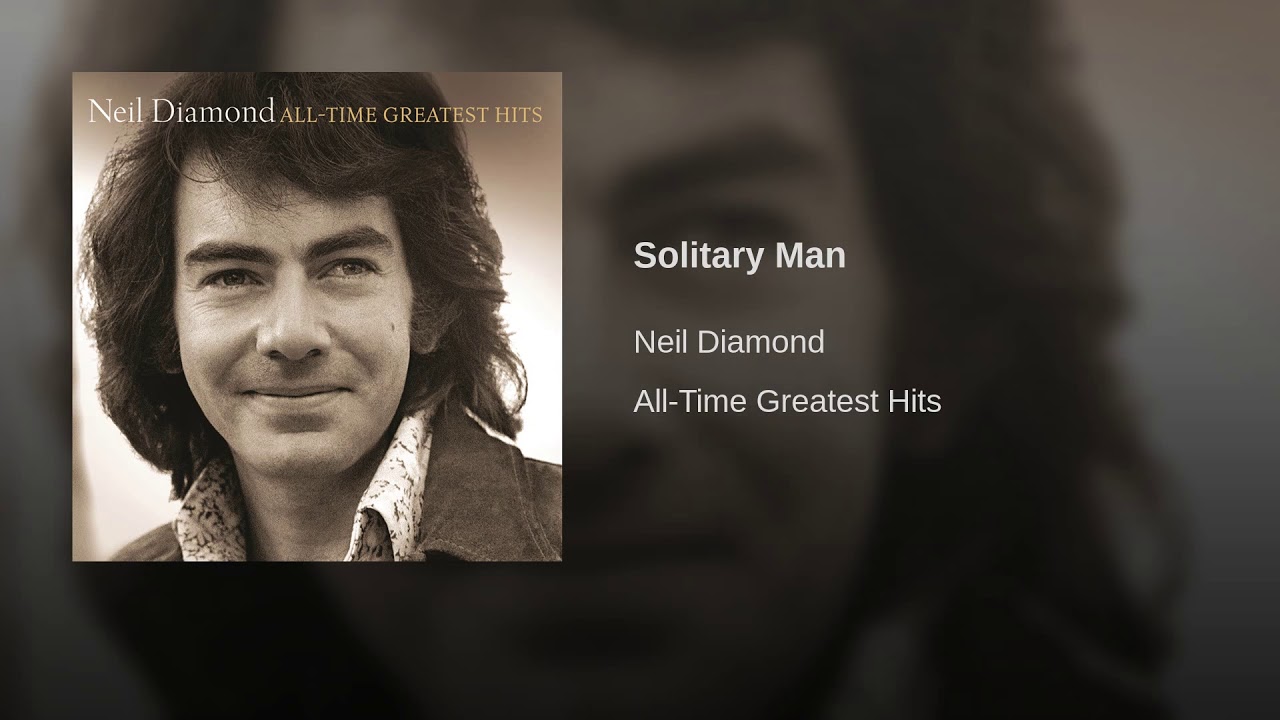1280x720 pixels.
Task: Open the "All-Time Greatest Hits" album line
Action: 787,401
